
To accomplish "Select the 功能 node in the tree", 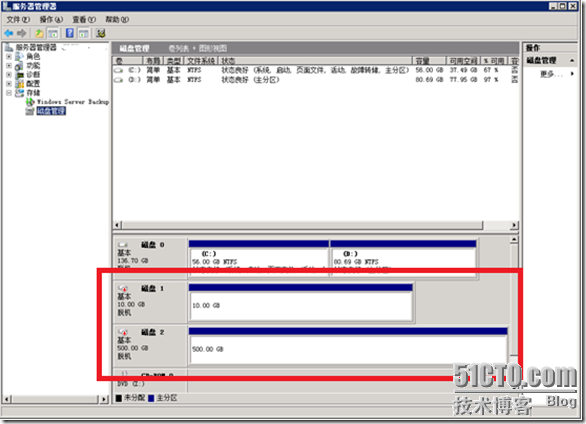I will point(33,65).
